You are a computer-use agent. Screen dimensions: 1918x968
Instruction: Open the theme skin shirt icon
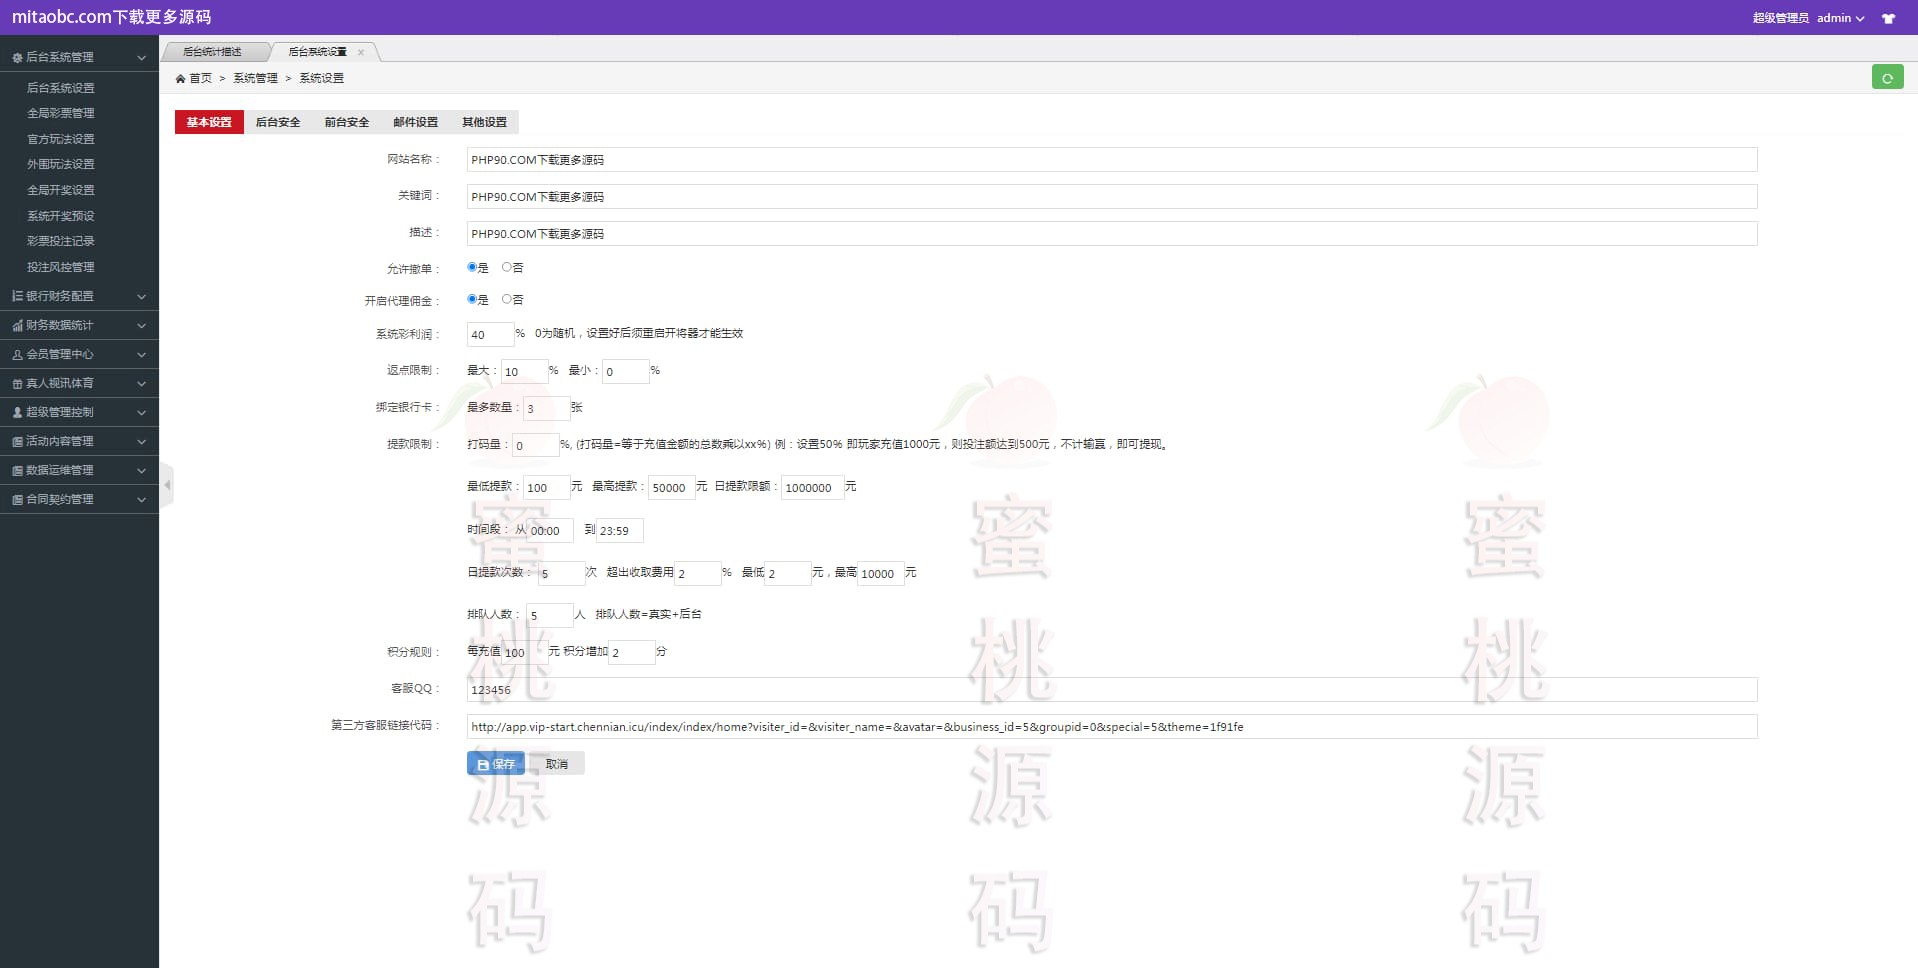tap(1888, 18)
